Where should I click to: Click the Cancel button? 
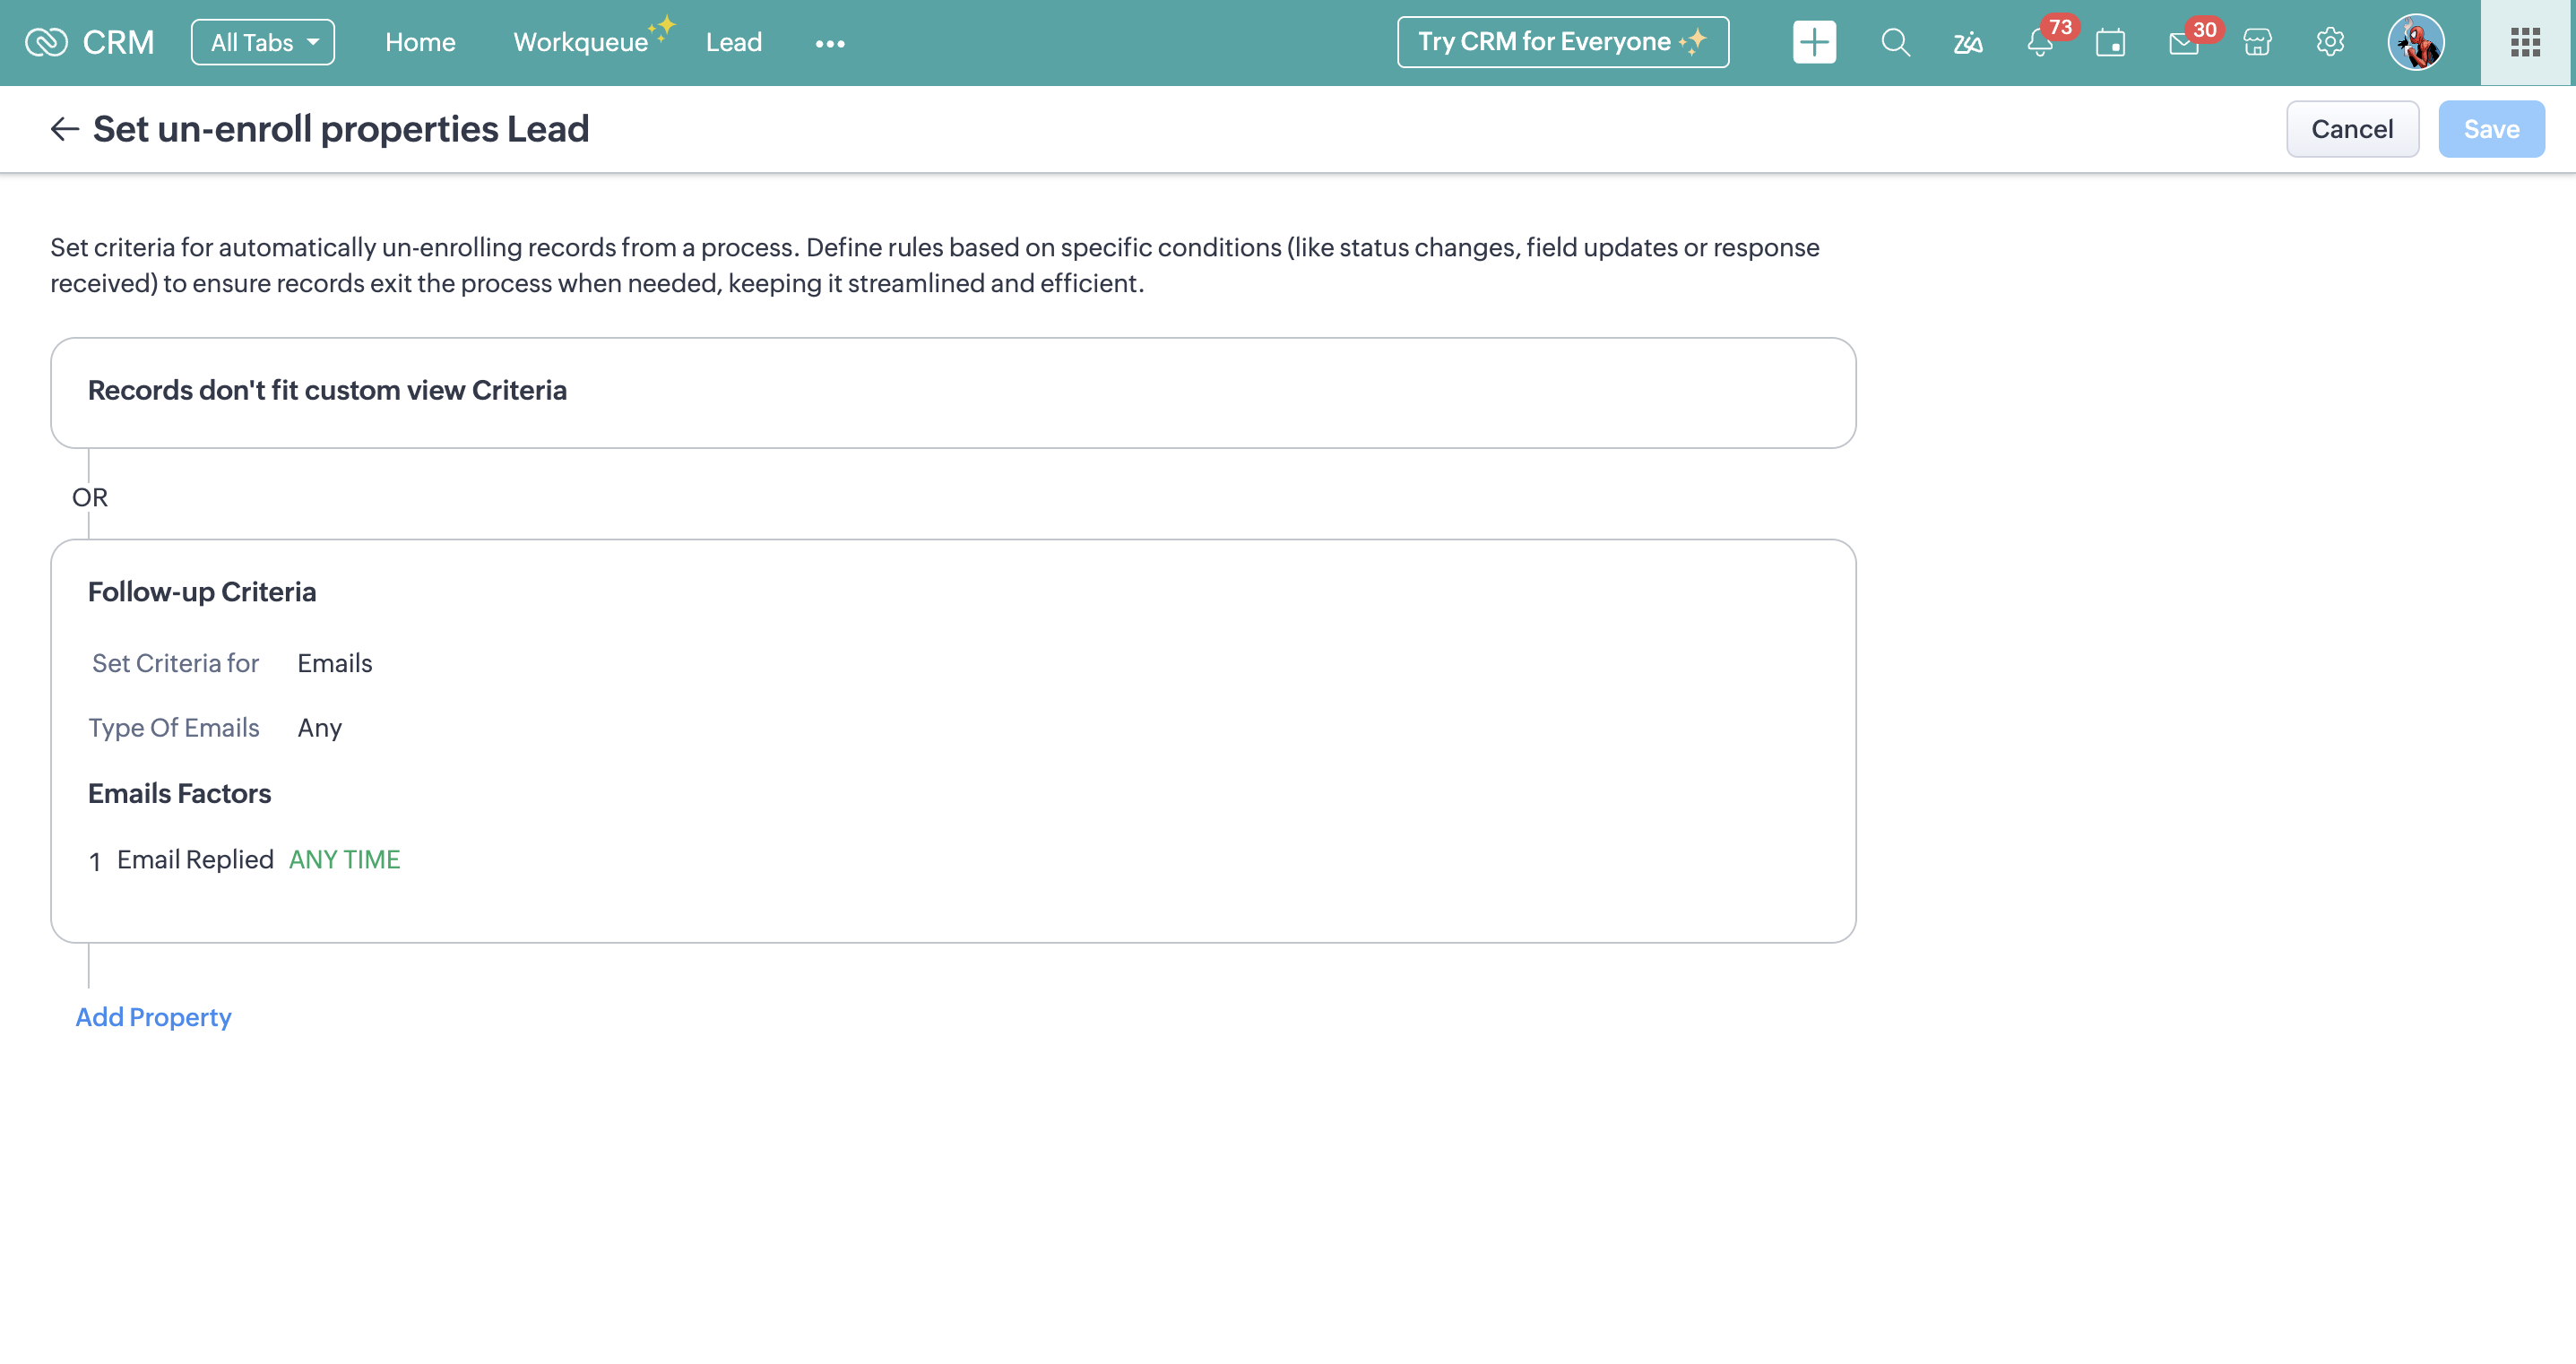2352,129
